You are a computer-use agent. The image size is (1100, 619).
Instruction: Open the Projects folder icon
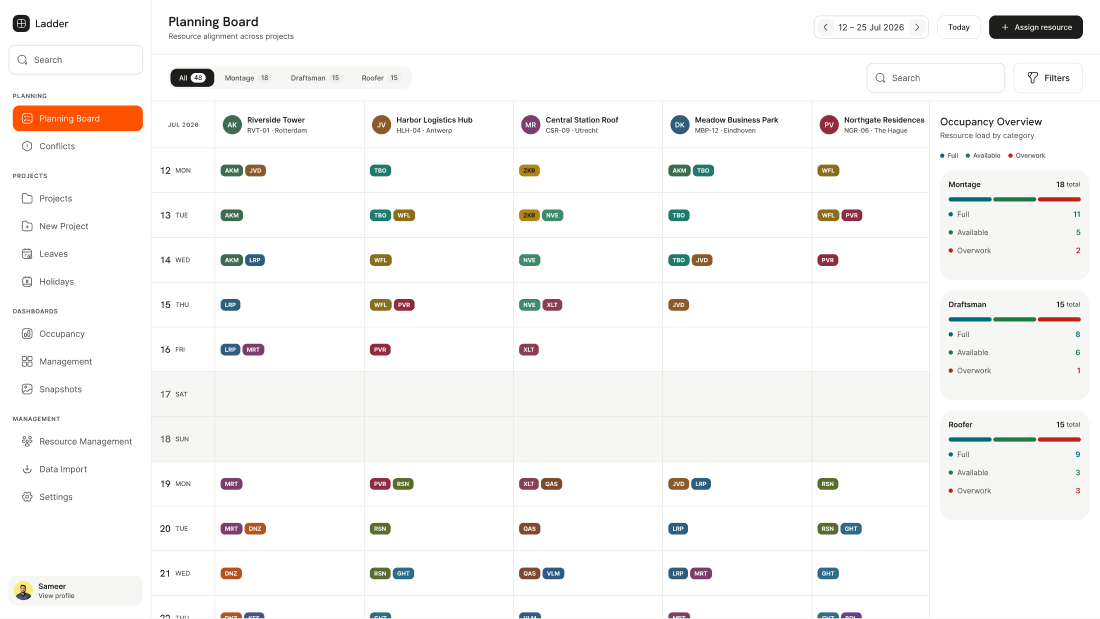[x=27, y=199]
